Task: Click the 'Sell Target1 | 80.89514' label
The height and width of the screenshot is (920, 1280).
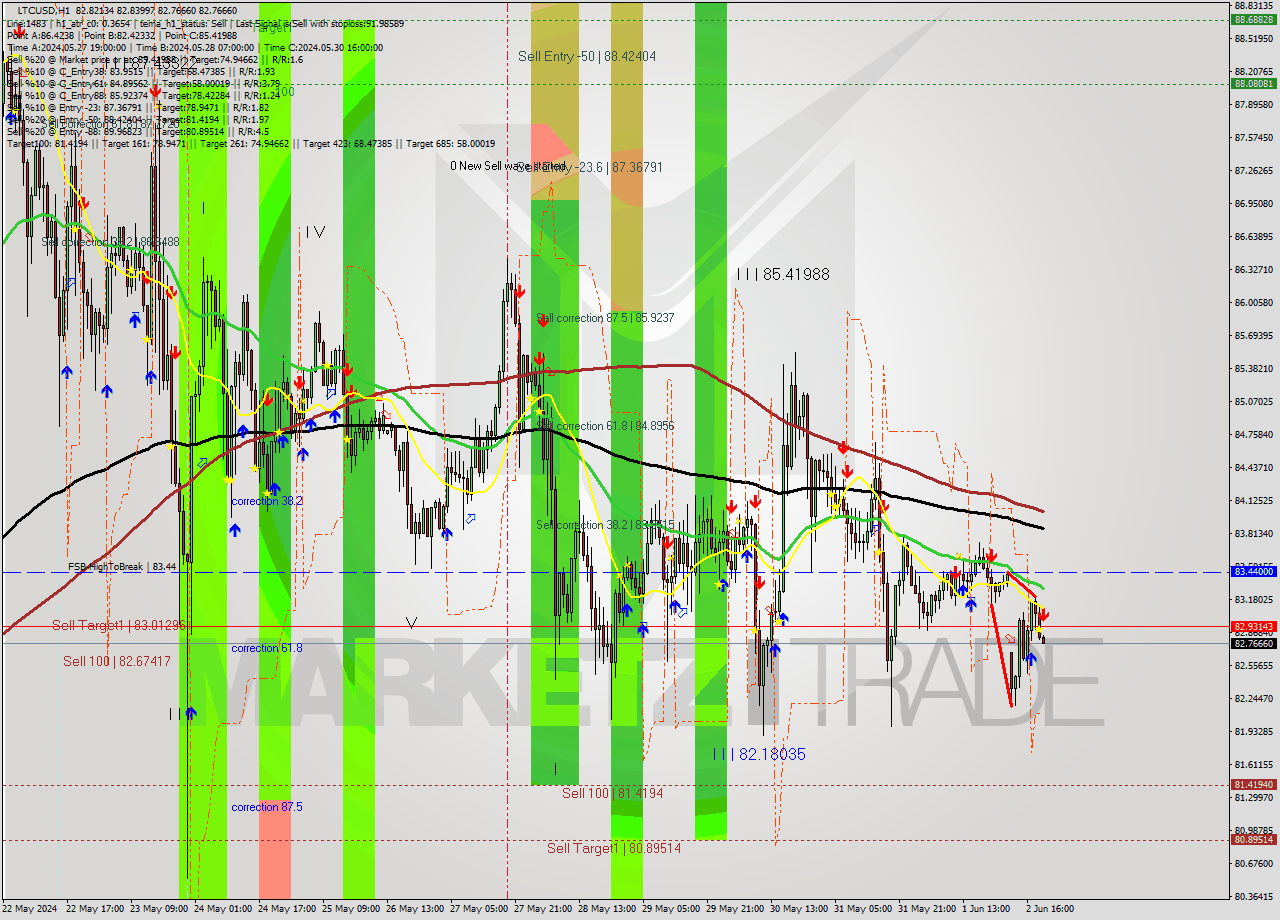Action: 614,848
